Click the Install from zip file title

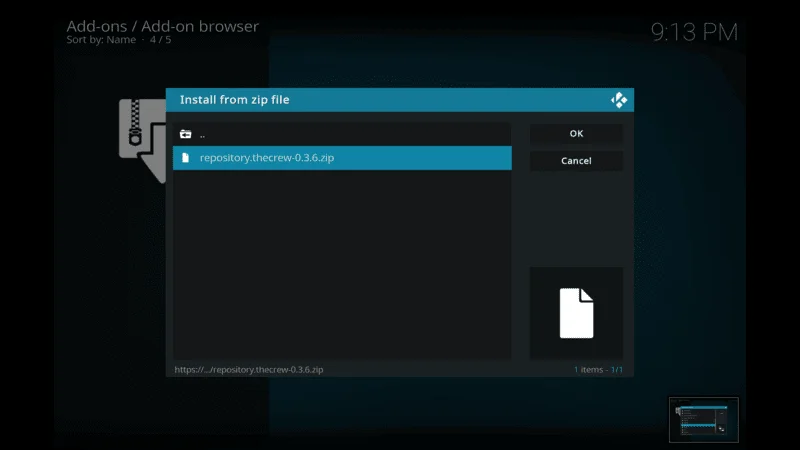point(235,99)
